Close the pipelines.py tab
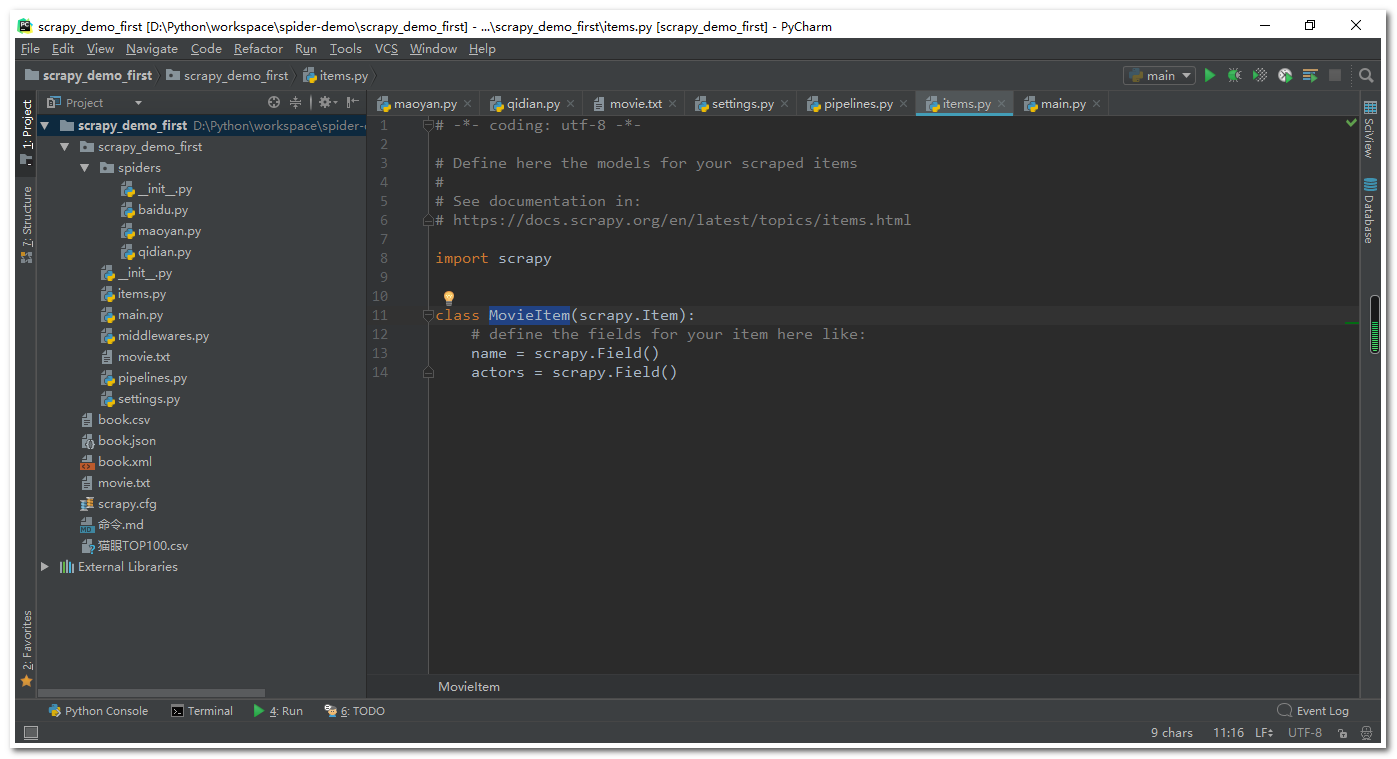Screen dimensions: 1397x759 pos(903,103)
